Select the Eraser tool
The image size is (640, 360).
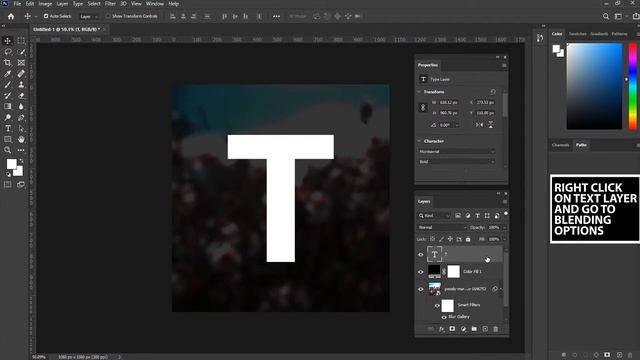tap(21, 96)
